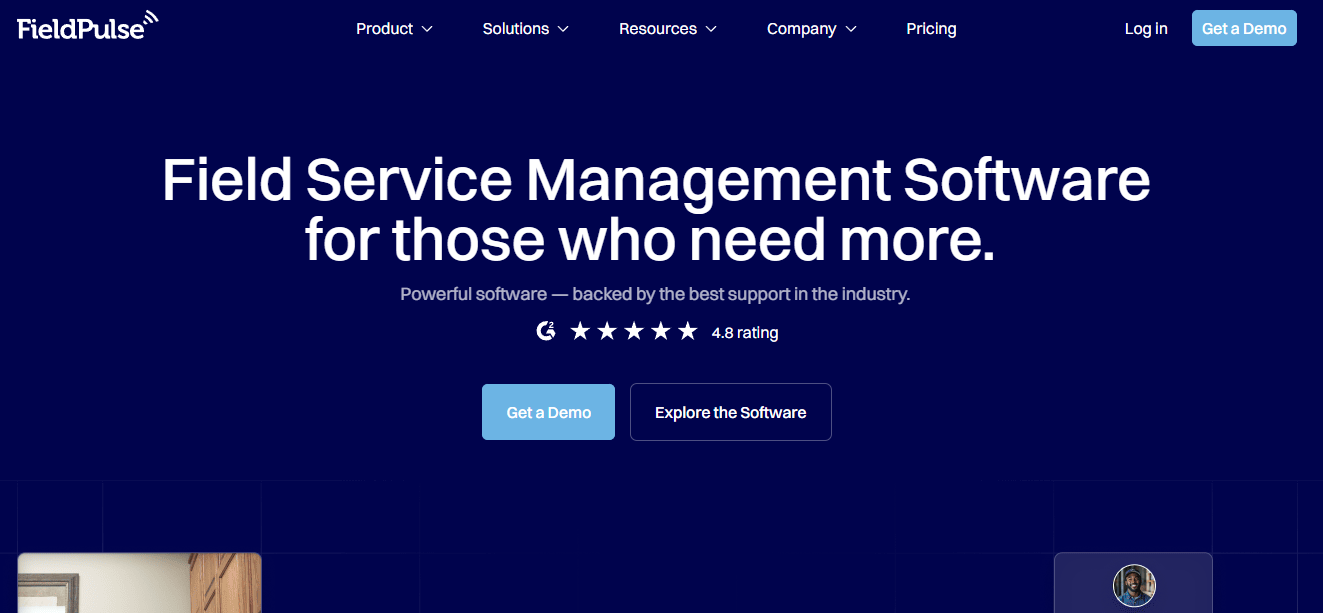The width and height of the screenshot is (1323, 613).
Task: Click the Explore the Software button
Action: coord(731,412)
